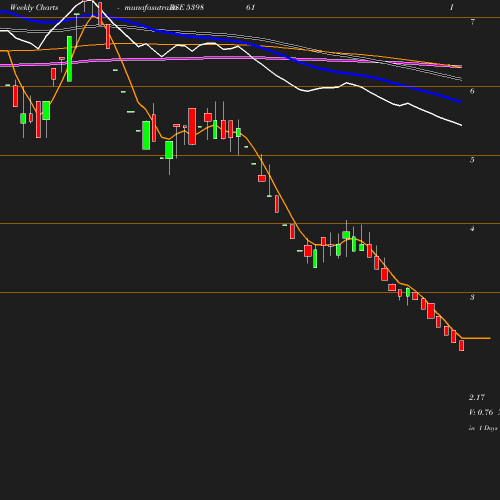500x500 pixels.
Task: Click the 'in 1 Days' label
Action: [483, 428]
